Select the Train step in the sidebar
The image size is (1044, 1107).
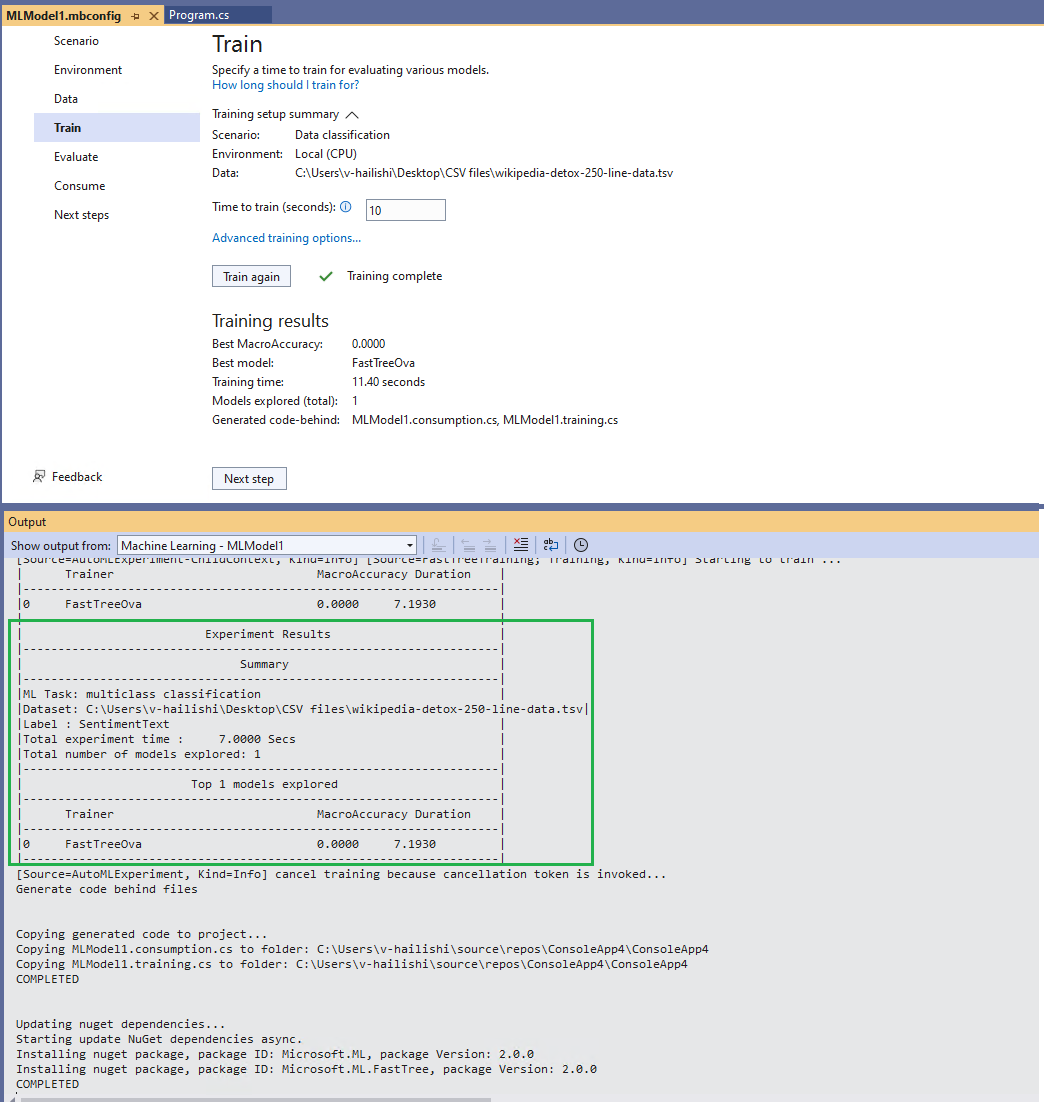coord(67,127)
